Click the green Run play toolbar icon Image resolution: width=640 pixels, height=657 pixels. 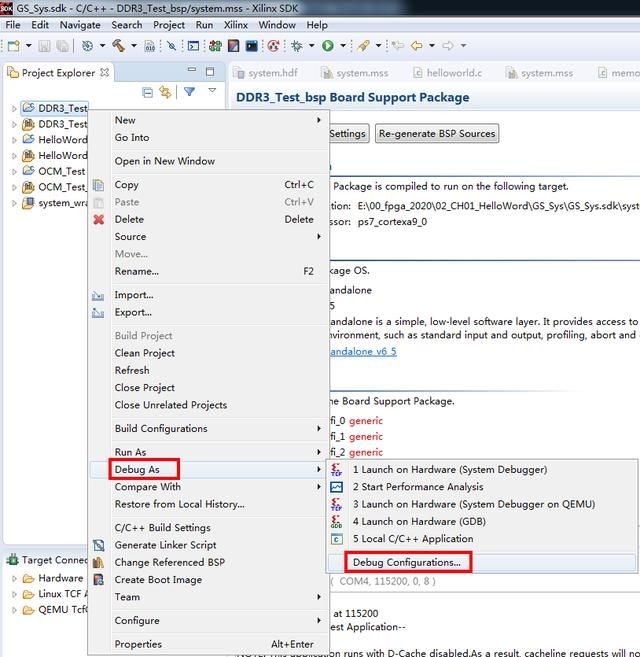tap(328, 46)
